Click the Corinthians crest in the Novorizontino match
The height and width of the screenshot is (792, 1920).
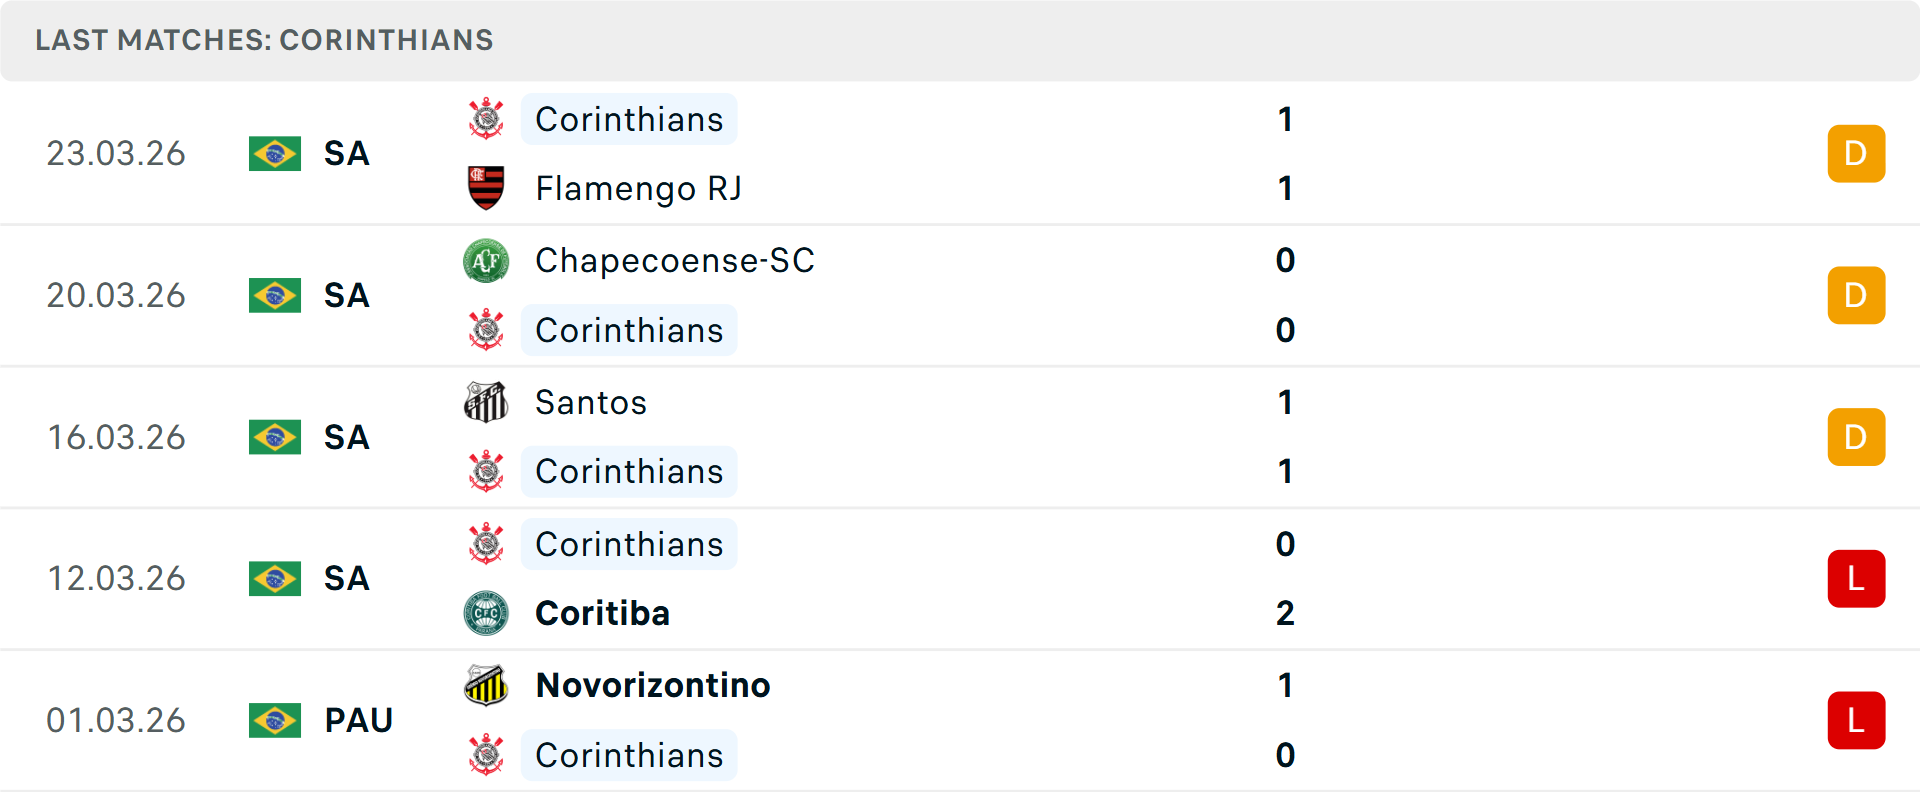486,756
